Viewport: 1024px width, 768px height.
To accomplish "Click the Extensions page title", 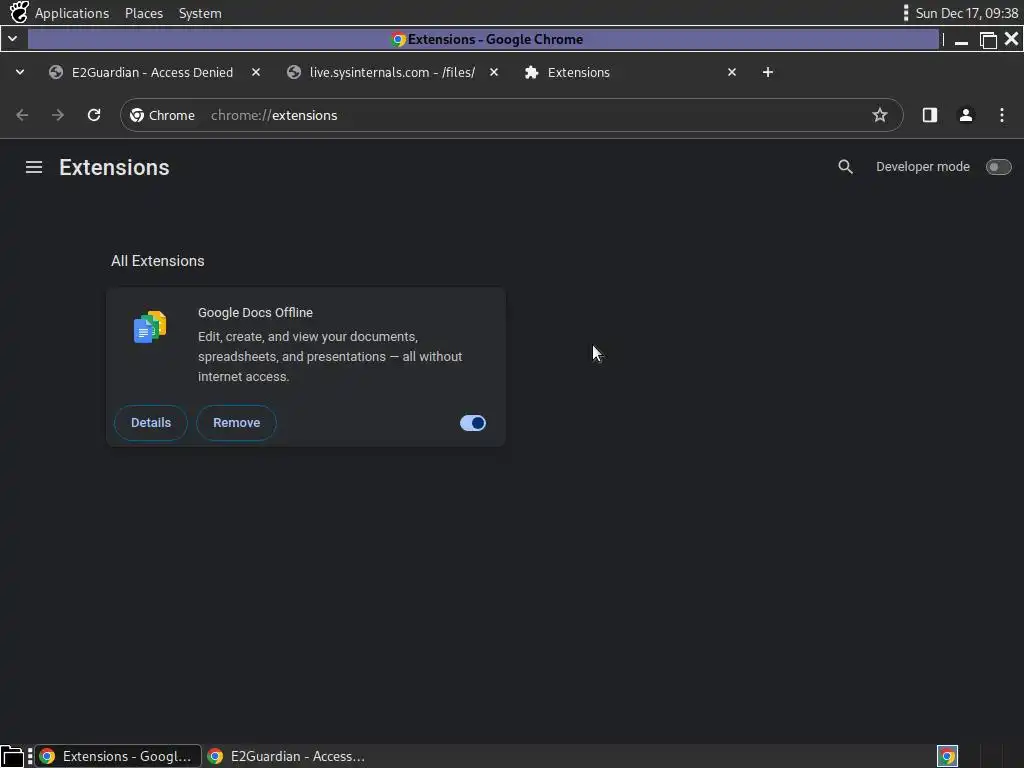I will point(114,167).
